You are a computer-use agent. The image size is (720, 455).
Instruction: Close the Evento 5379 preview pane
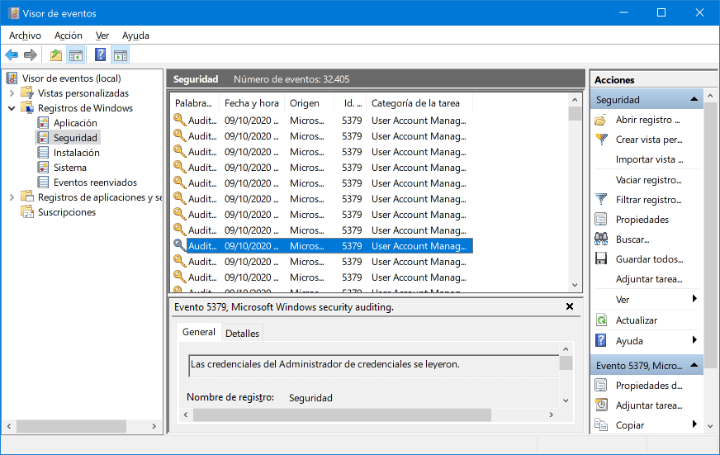pos(569,306)
